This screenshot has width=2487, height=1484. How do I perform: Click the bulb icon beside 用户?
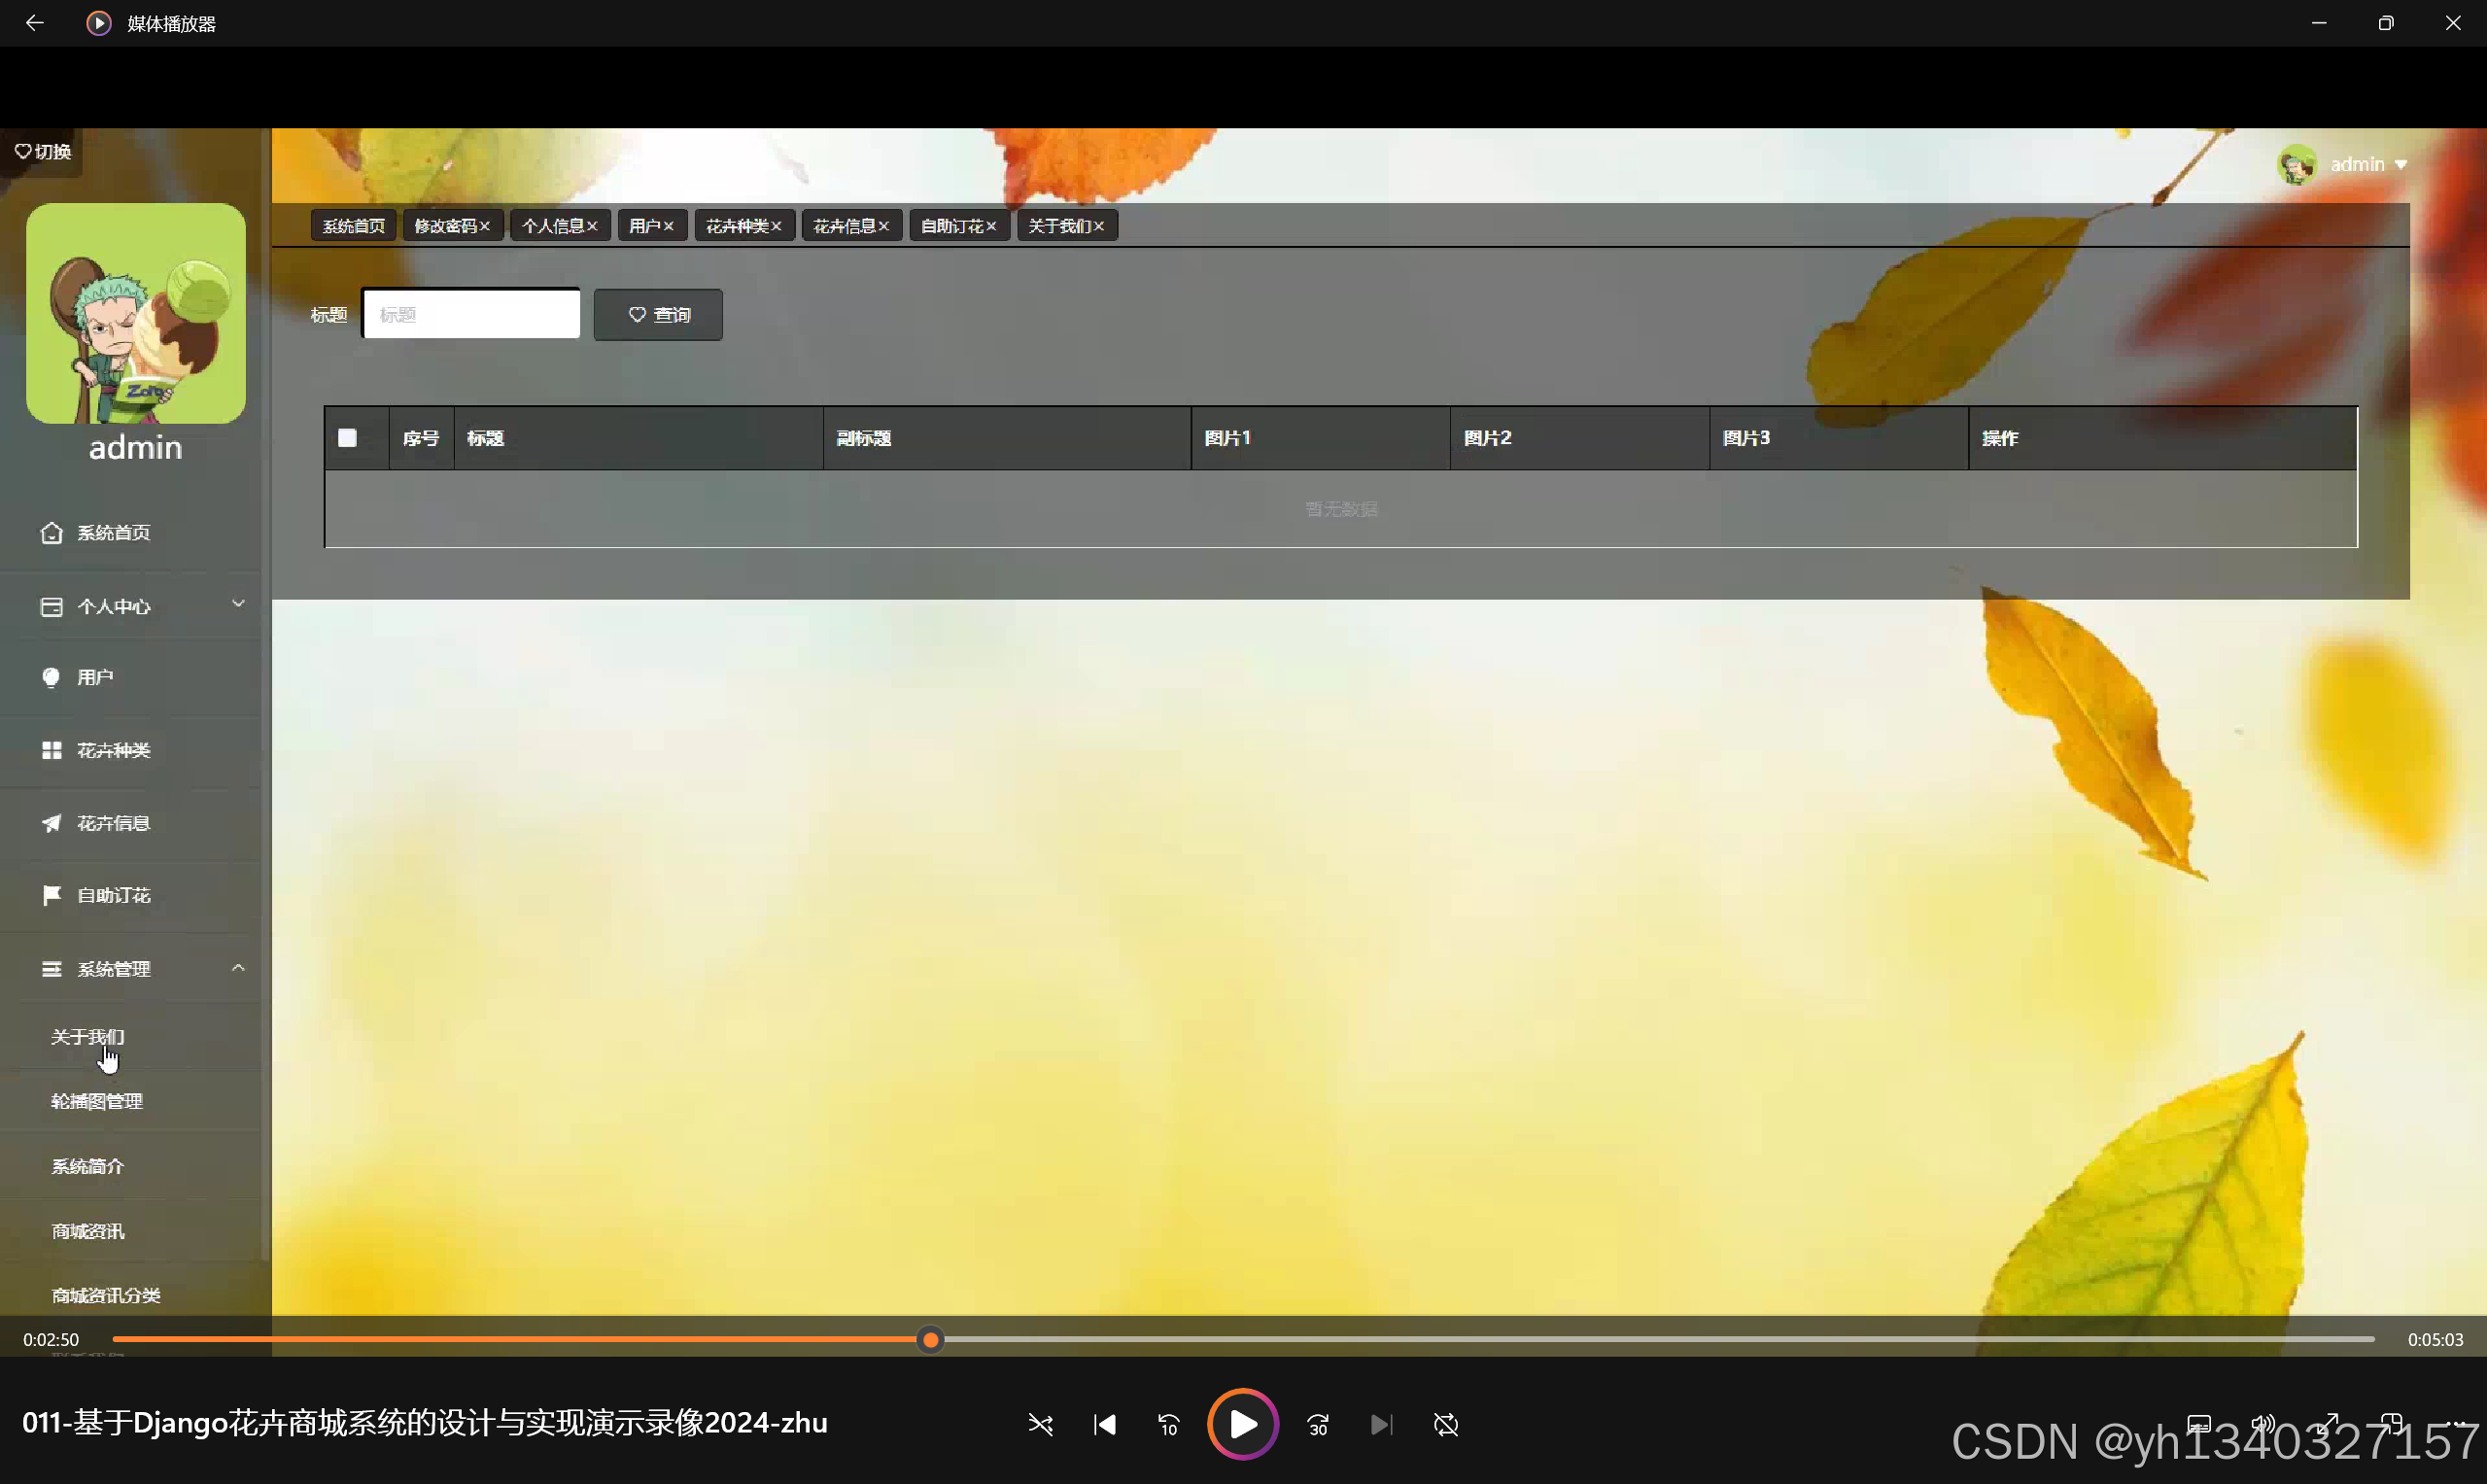pos(51,678)
